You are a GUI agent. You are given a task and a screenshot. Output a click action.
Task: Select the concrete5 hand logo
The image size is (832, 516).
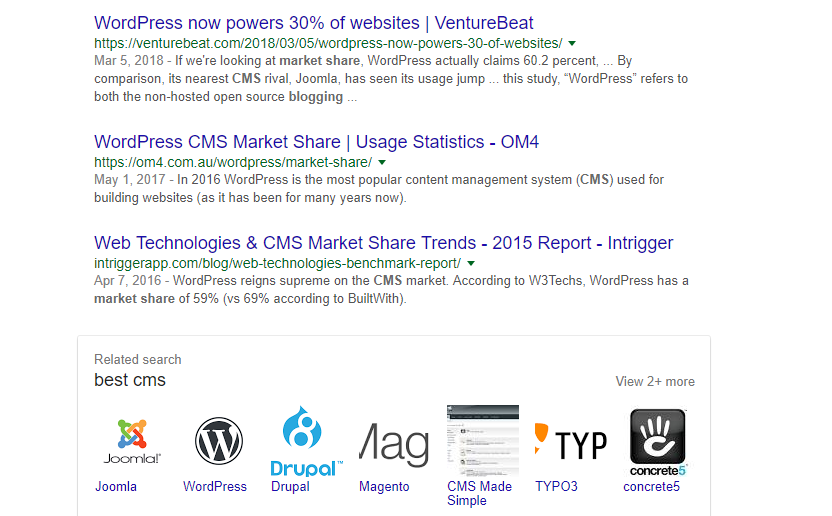click(x=658, y=442)
